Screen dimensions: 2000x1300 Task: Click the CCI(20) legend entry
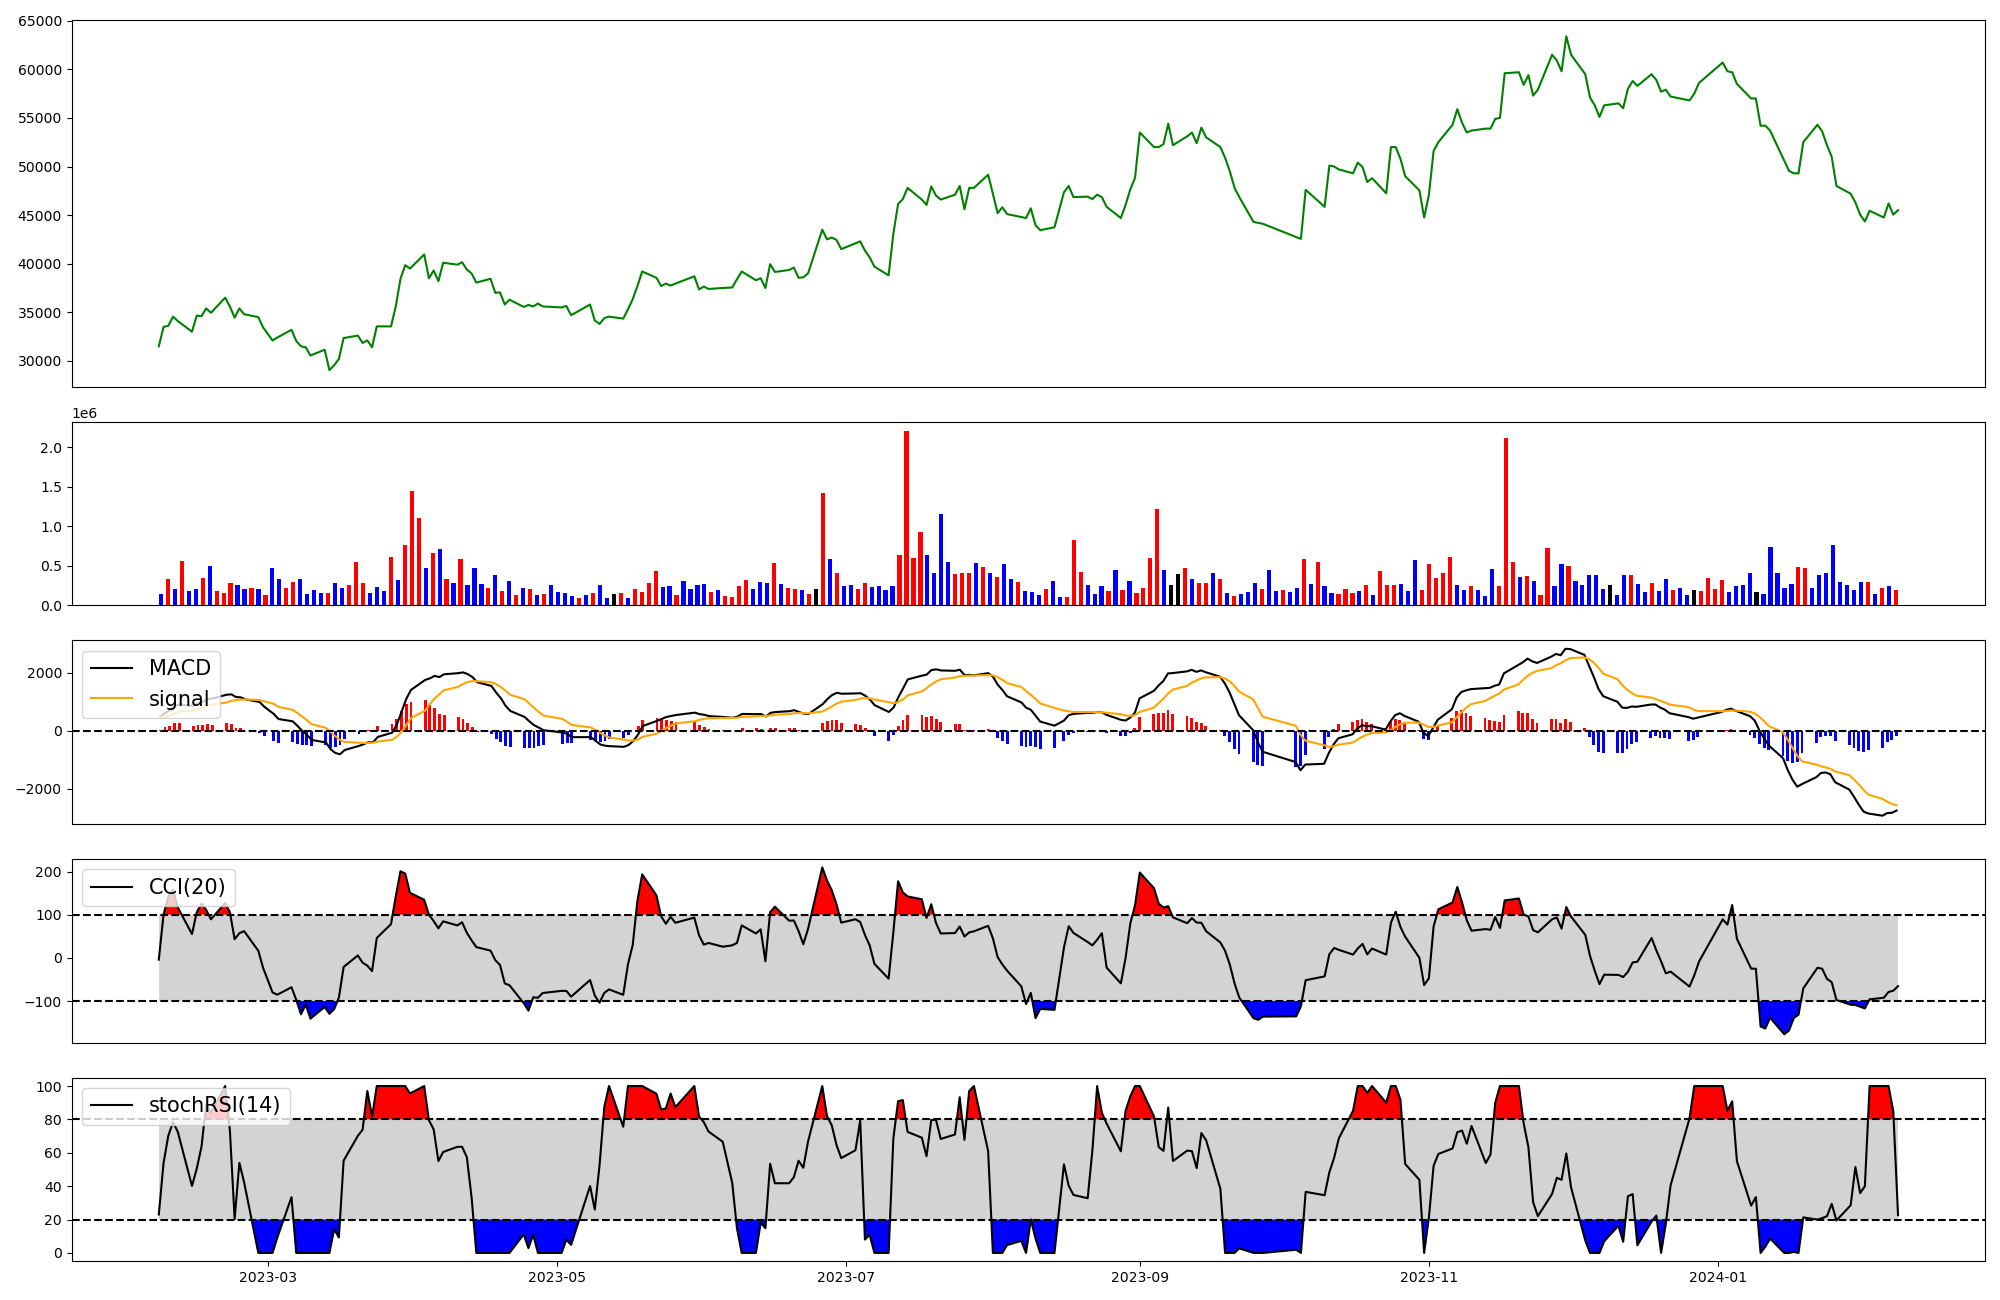pyautogui.click(x=186, y=887)
